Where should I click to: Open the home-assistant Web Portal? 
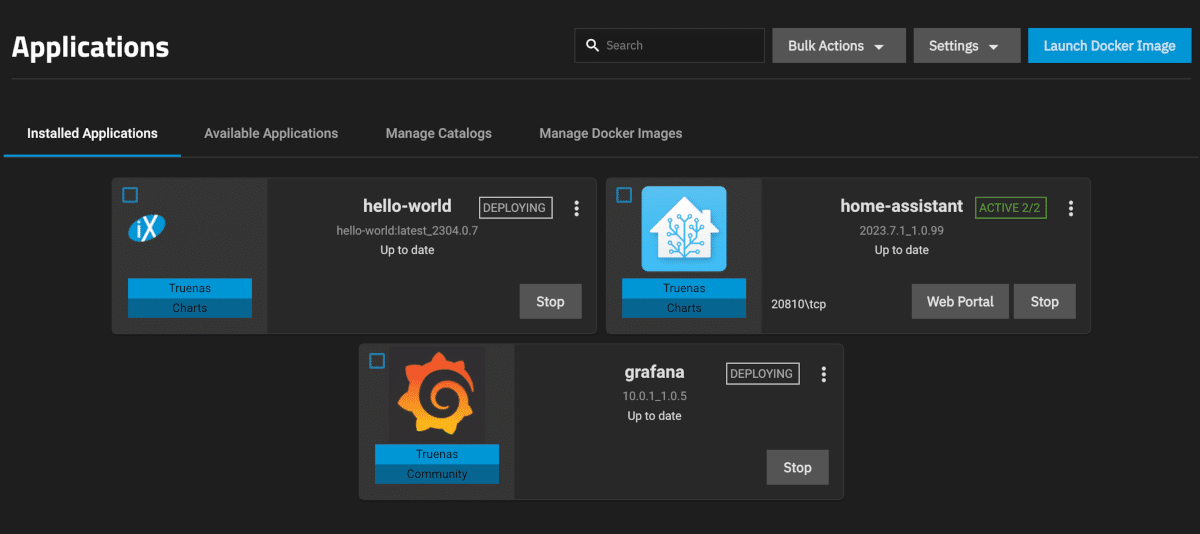960,301
